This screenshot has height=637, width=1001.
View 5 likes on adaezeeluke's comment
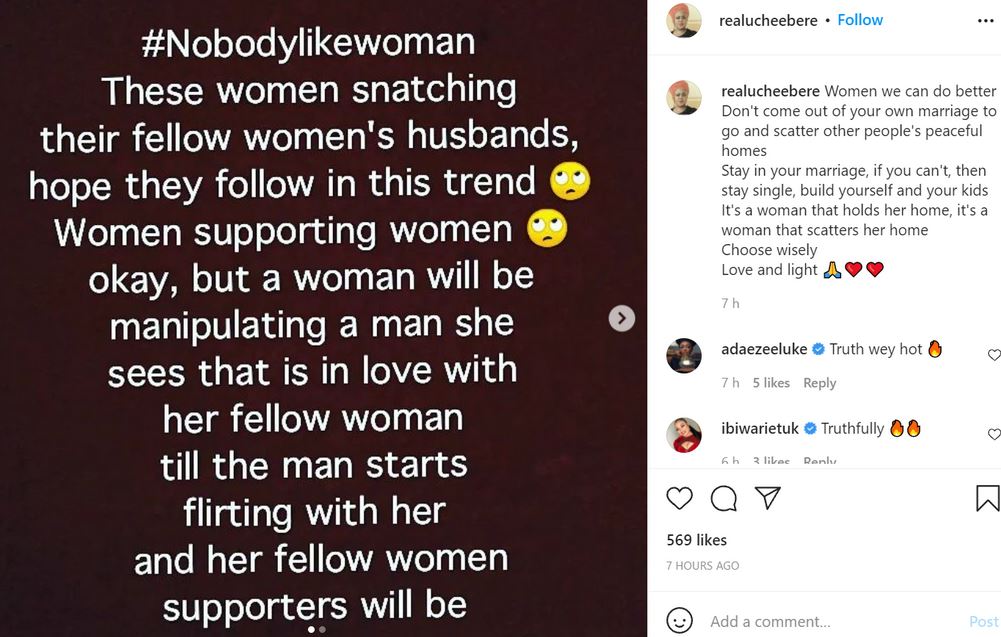tap(771, 383)
